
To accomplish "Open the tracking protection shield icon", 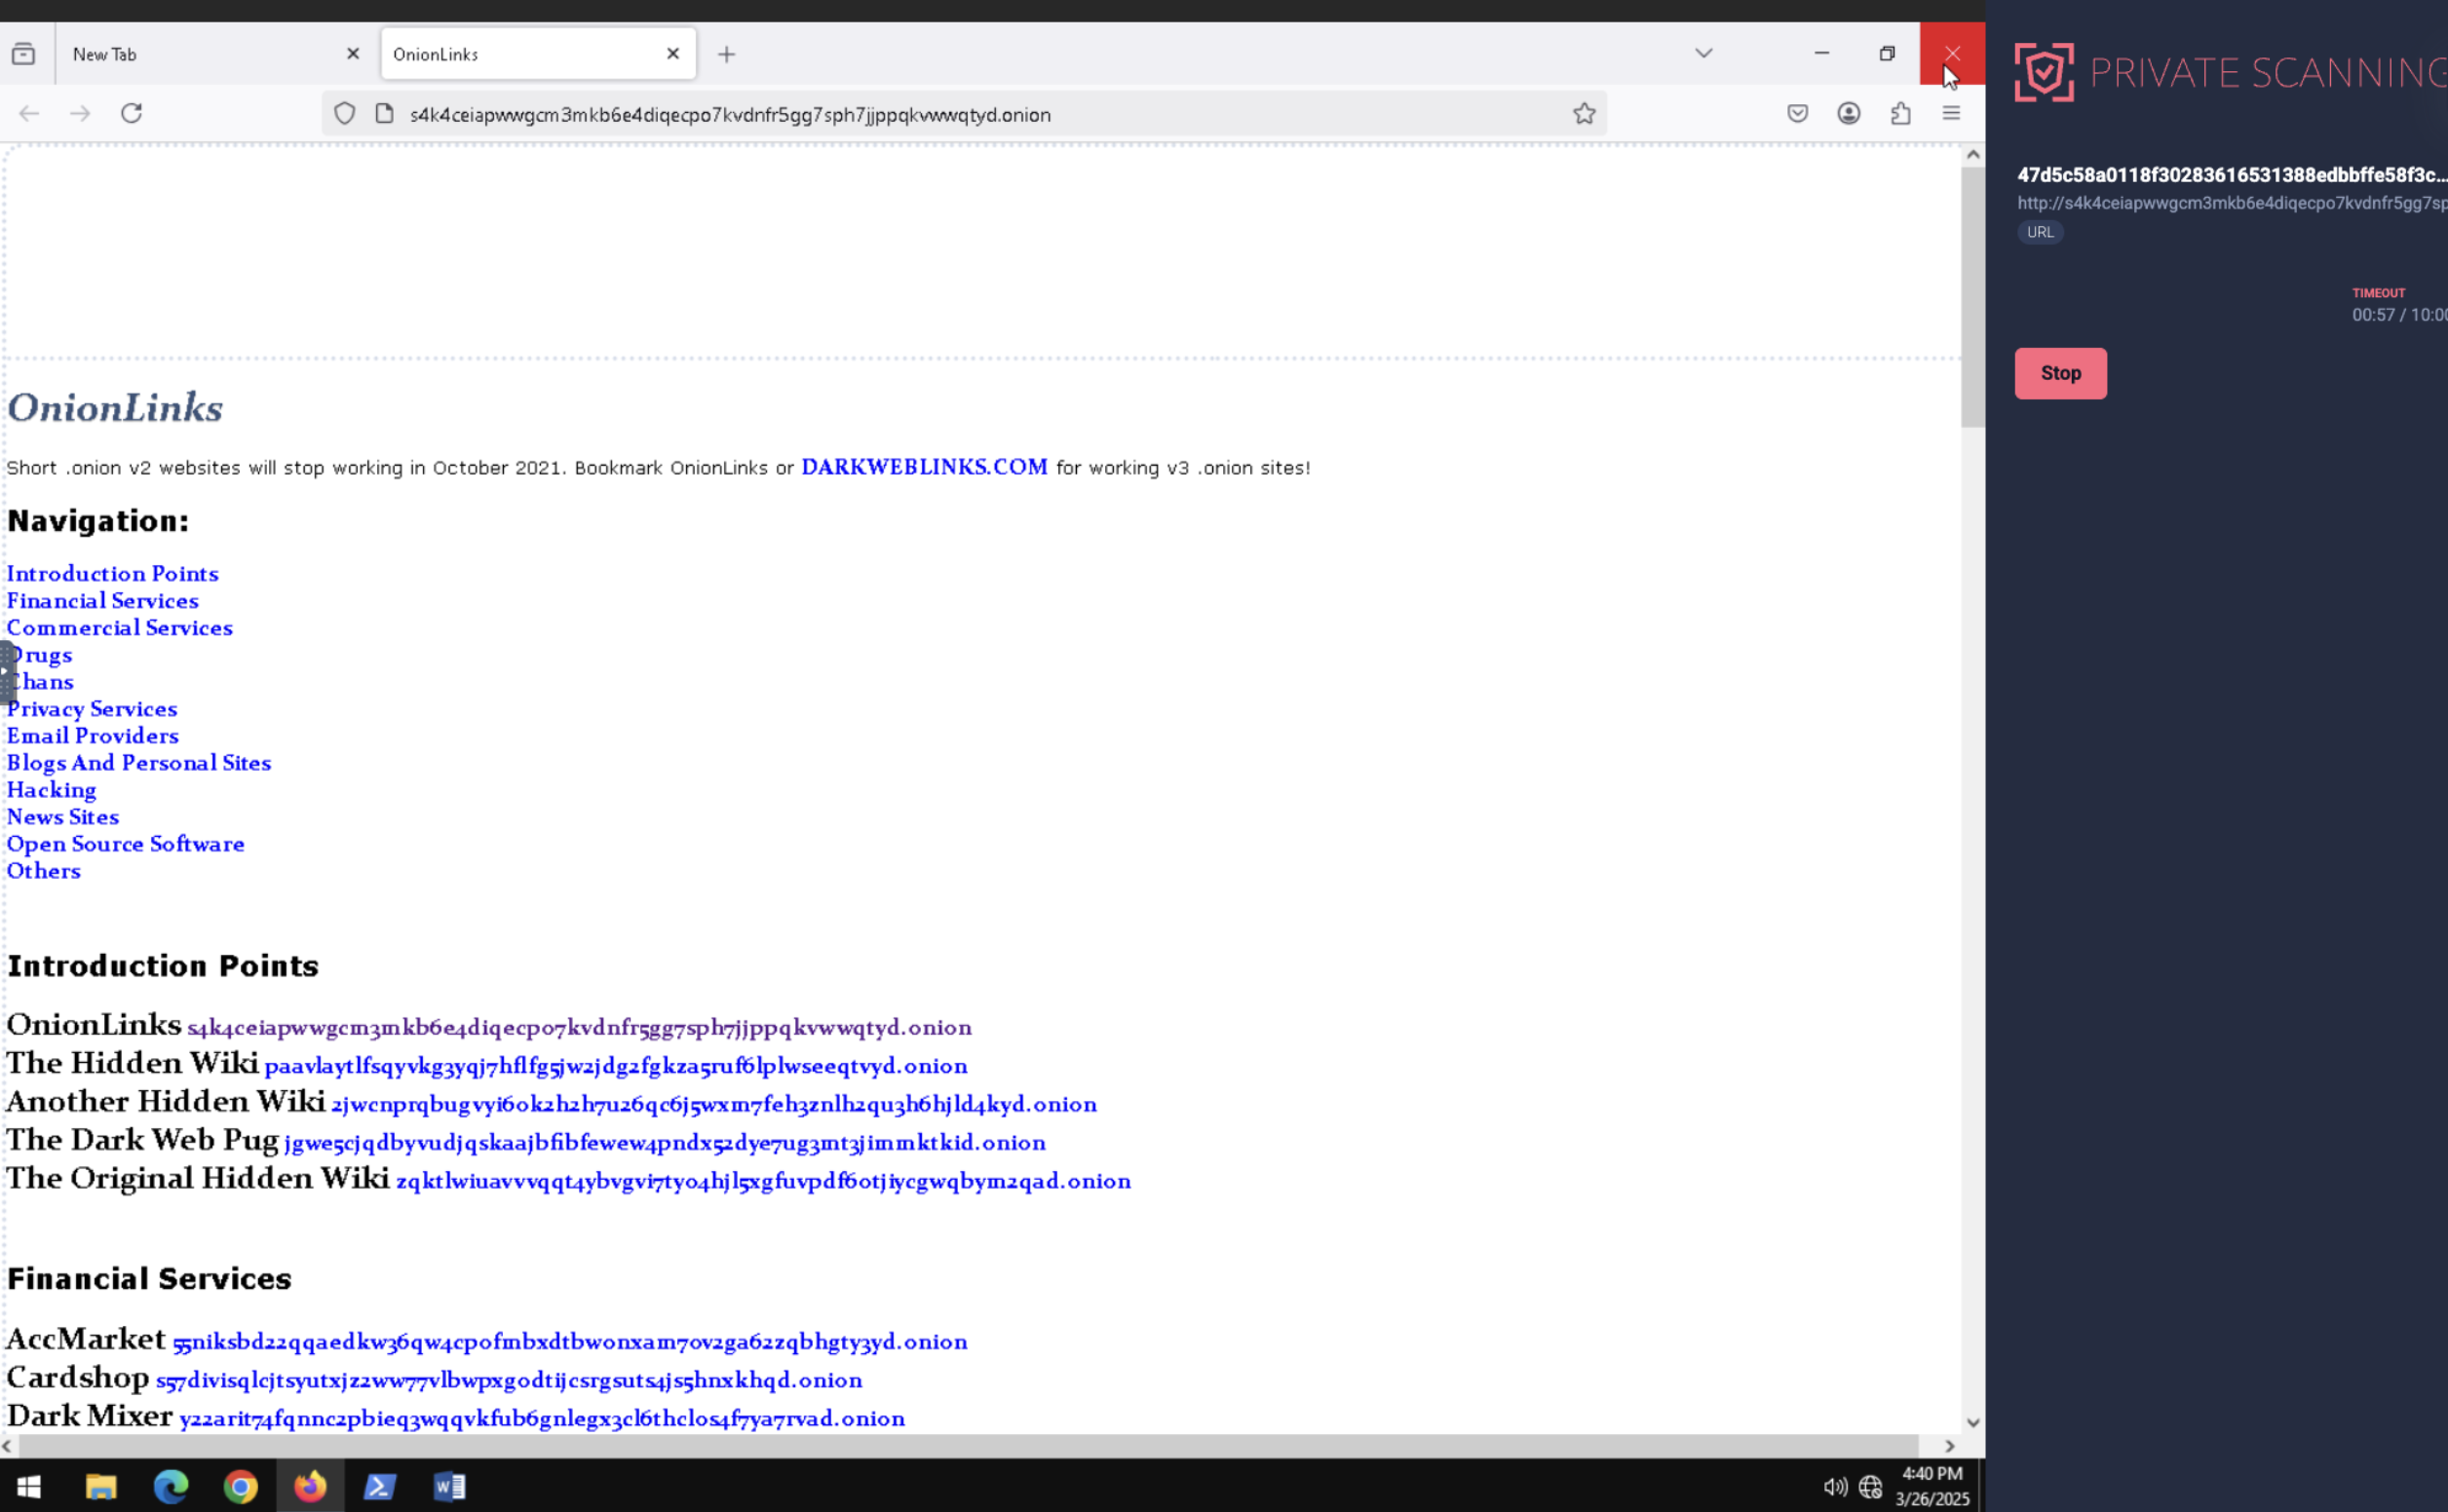I will (x=345, y=114).
